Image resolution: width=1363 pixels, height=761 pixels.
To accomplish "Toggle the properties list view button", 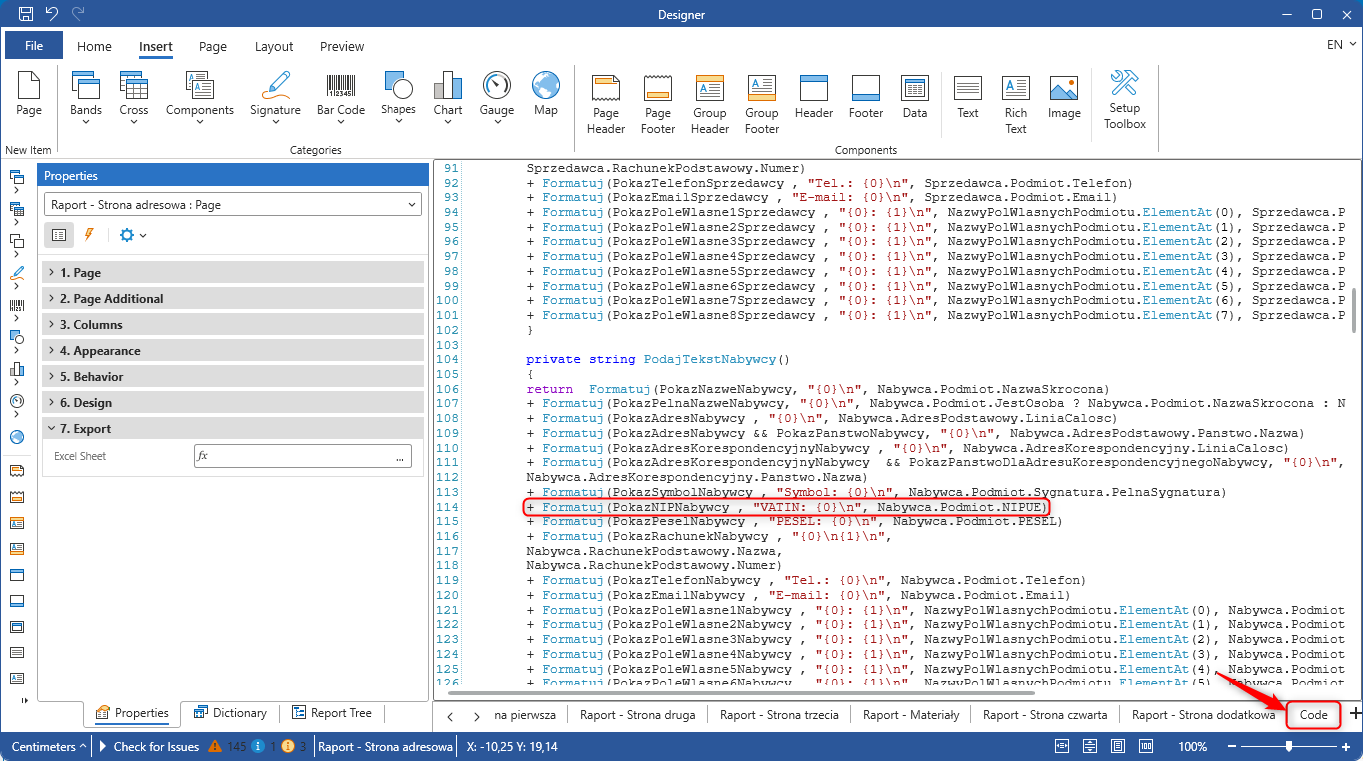I will pyautogui.click(x=59, y=235).
